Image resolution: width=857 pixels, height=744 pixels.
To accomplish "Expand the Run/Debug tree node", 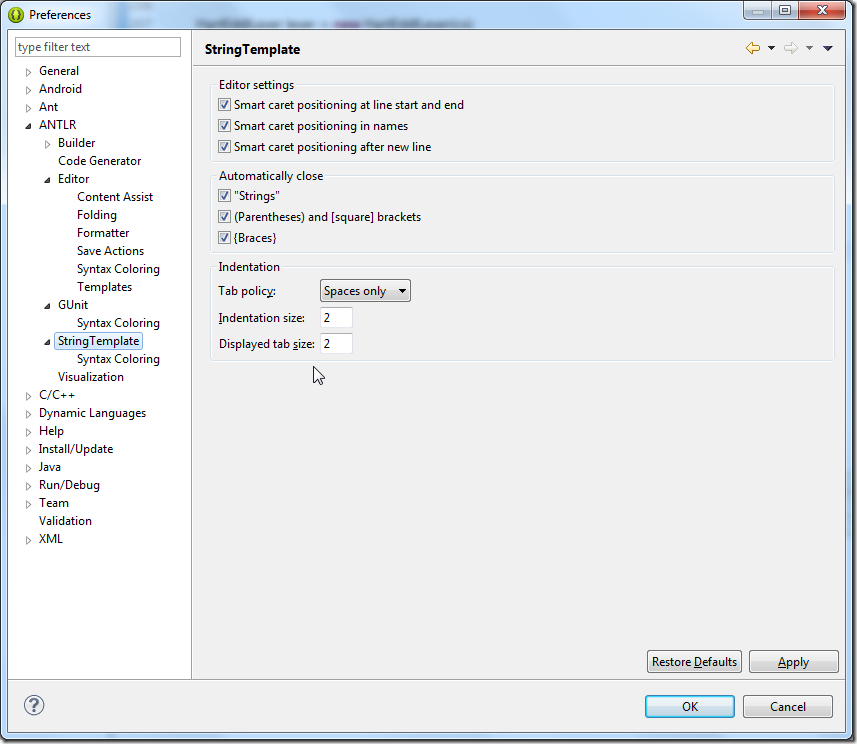I will [28, 486].
